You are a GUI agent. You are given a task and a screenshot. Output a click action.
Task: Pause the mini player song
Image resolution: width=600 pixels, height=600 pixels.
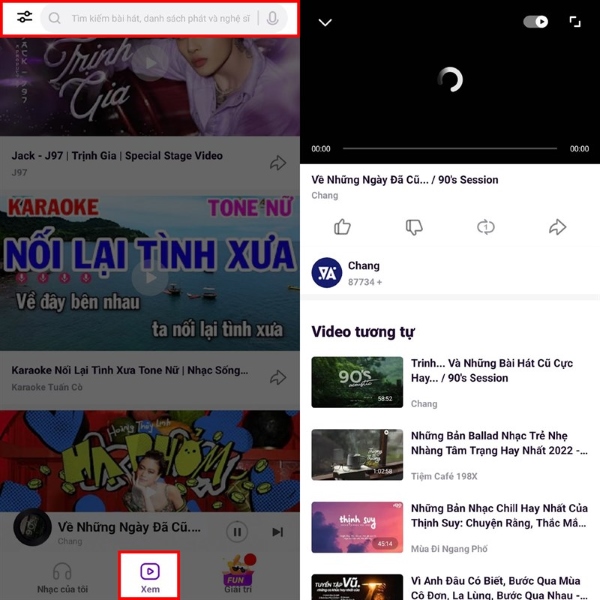point(237,531)
